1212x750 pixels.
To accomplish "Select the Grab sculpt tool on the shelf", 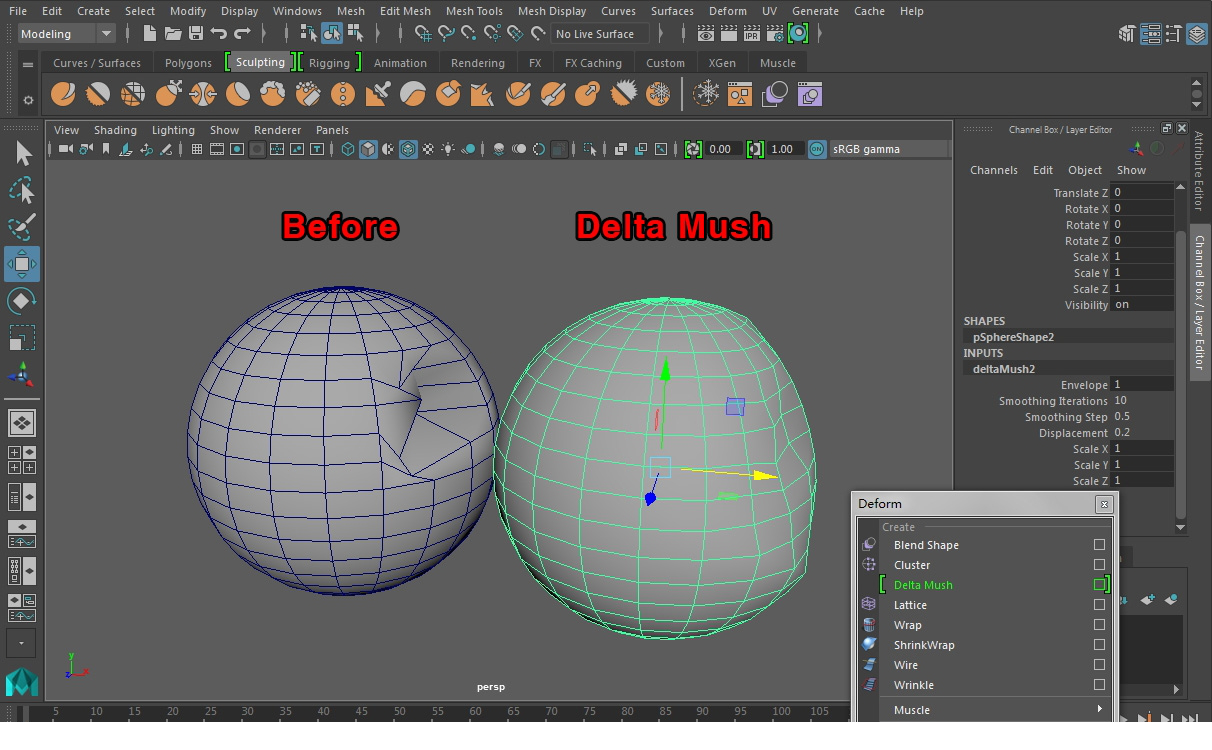I will tap(168, 94).
